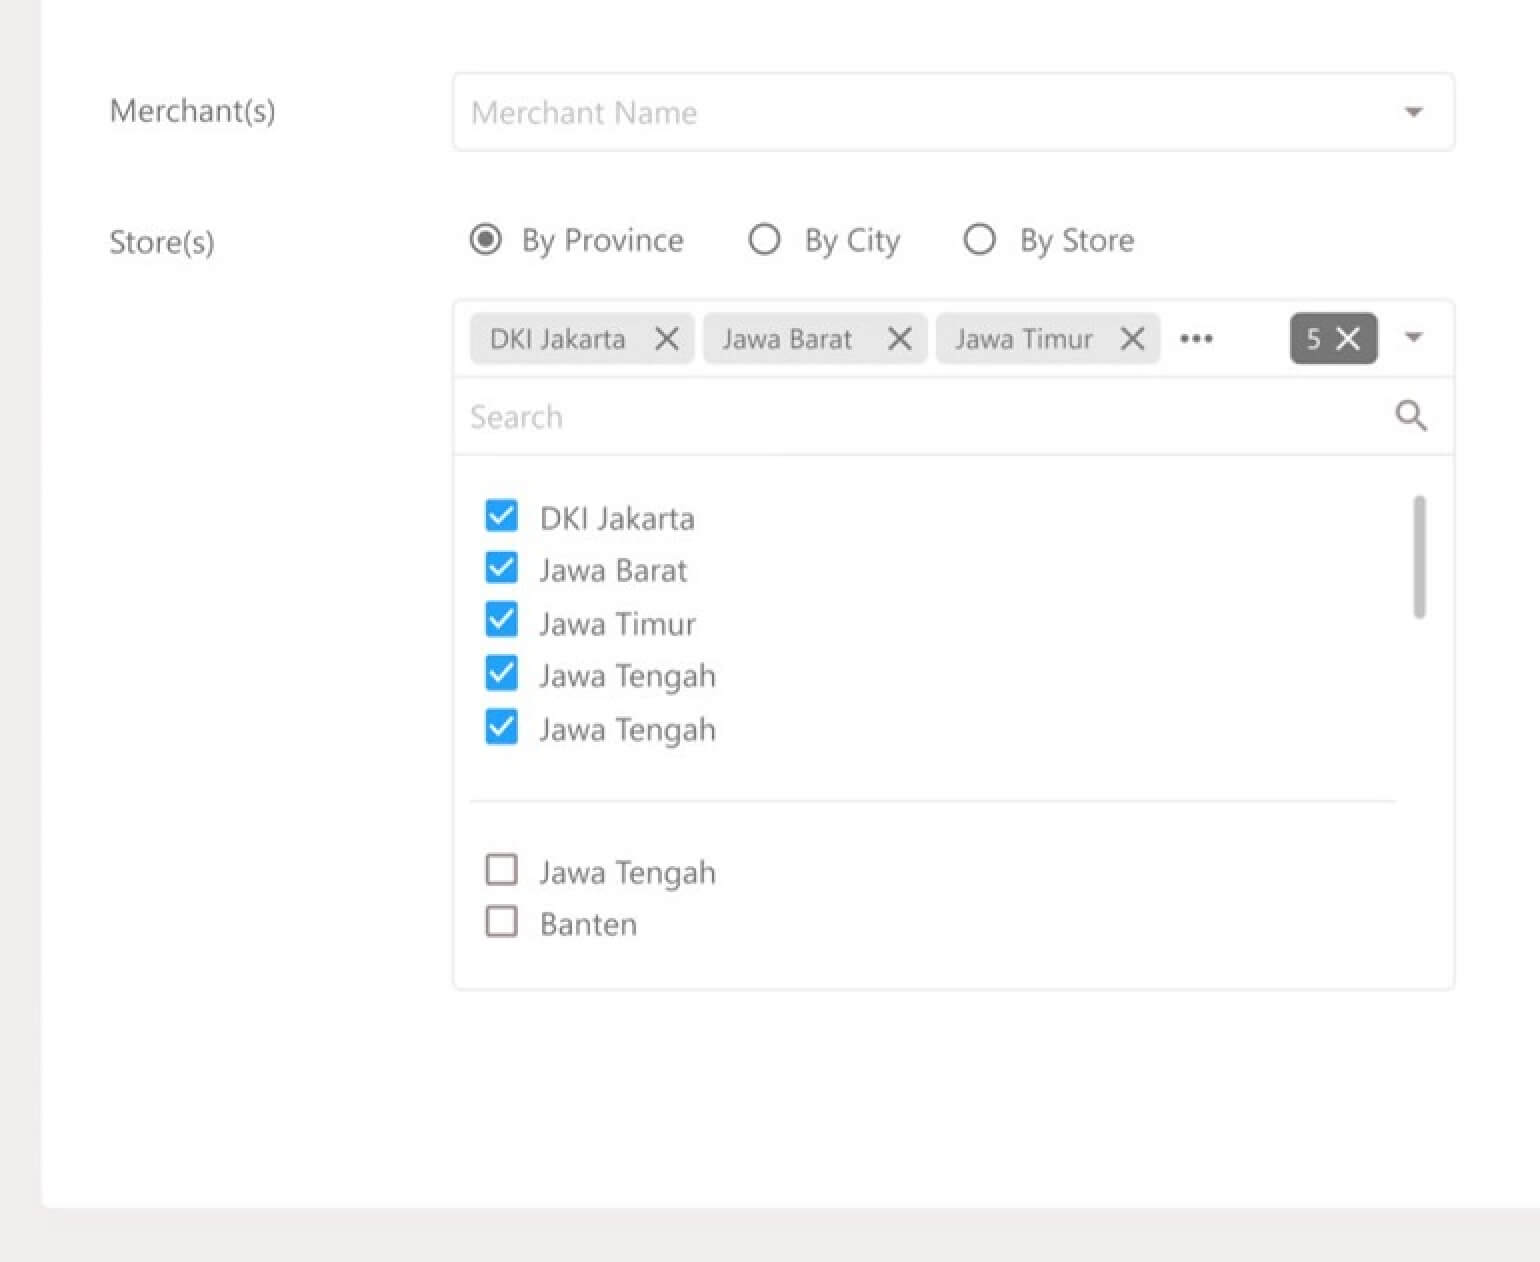Uncheck the Jawa Timur checkbox in the list
Image resolution: width=1540 pixels, height=1262 pixels.
[x=501, y=621]
